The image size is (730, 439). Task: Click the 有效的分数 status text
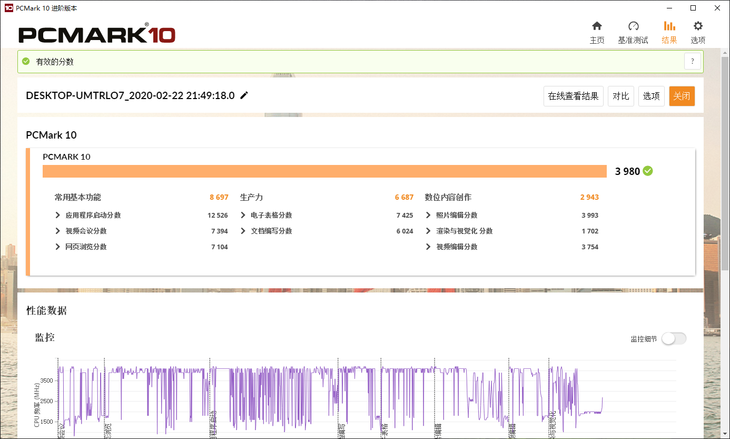54,61
